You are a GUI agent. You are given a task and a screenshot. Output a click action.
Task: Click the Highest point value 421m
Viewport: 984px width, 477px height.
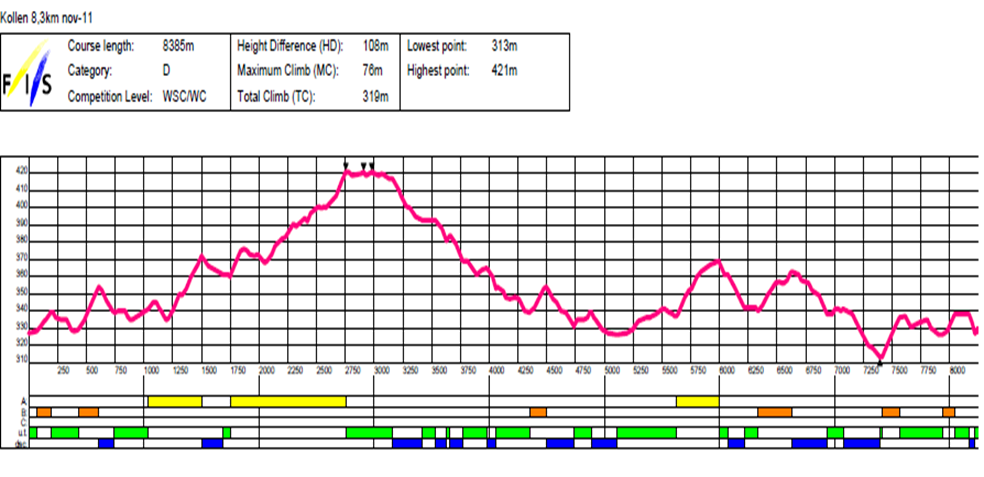(x=503, y=71)
